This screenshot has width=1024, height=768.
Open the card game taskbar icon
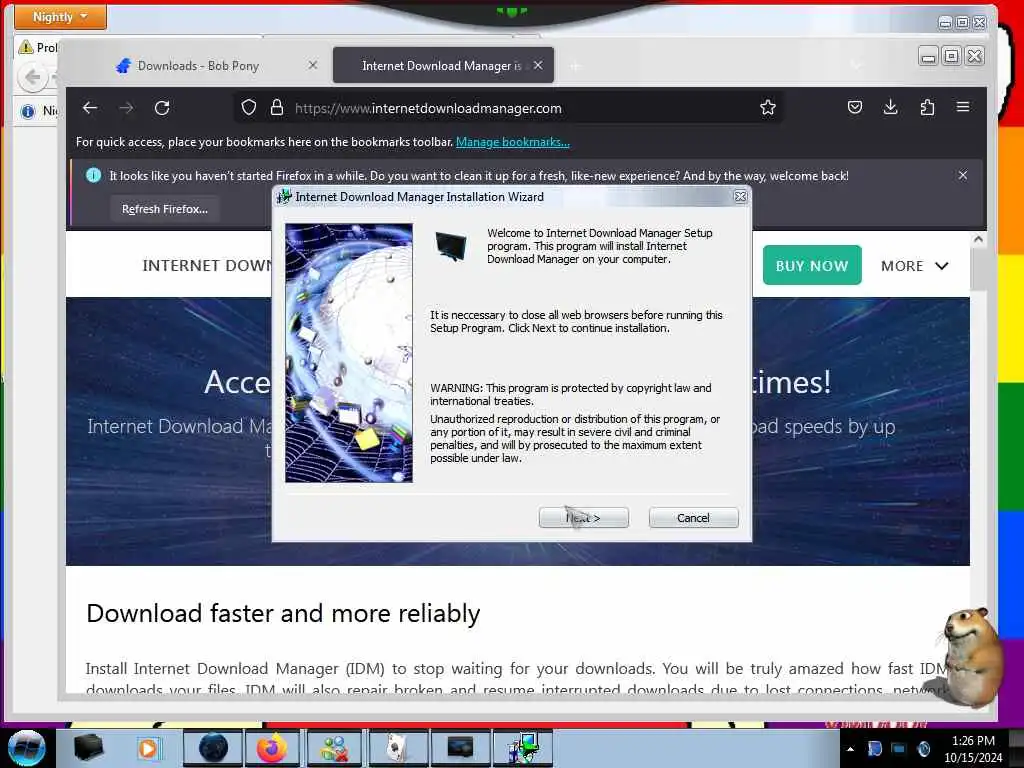(x=396, y=748)
